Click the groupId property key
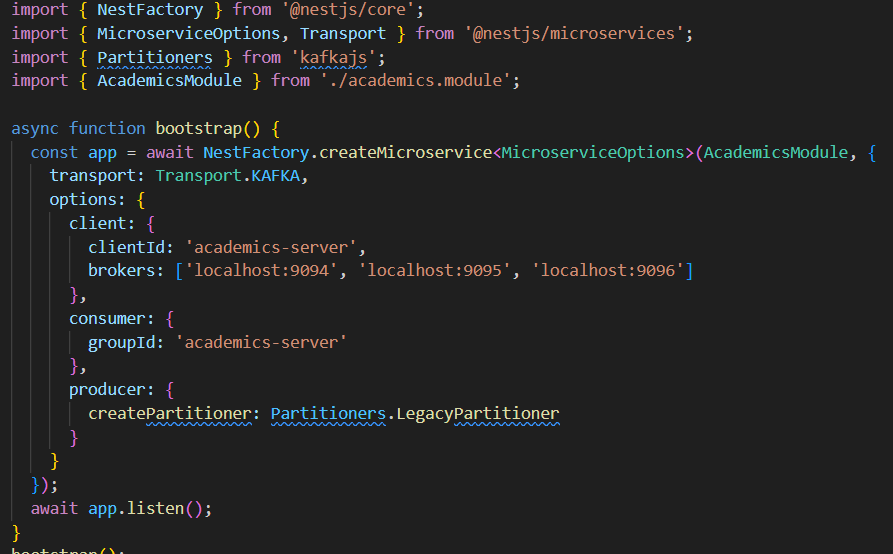Image resolution: width=893 pixels, height=554 pixels. (x=121, y=343)
